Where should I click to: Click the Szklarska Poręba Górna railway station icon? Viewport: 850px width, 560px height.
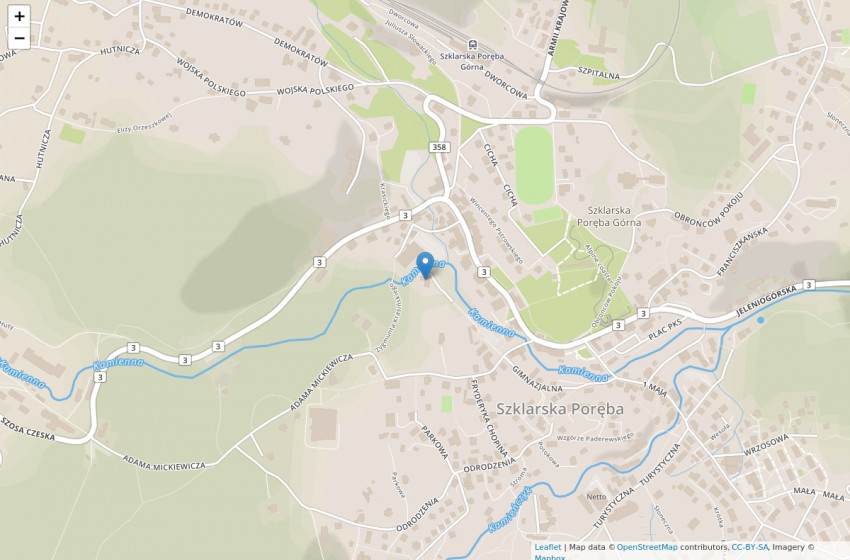click(472, 45)
